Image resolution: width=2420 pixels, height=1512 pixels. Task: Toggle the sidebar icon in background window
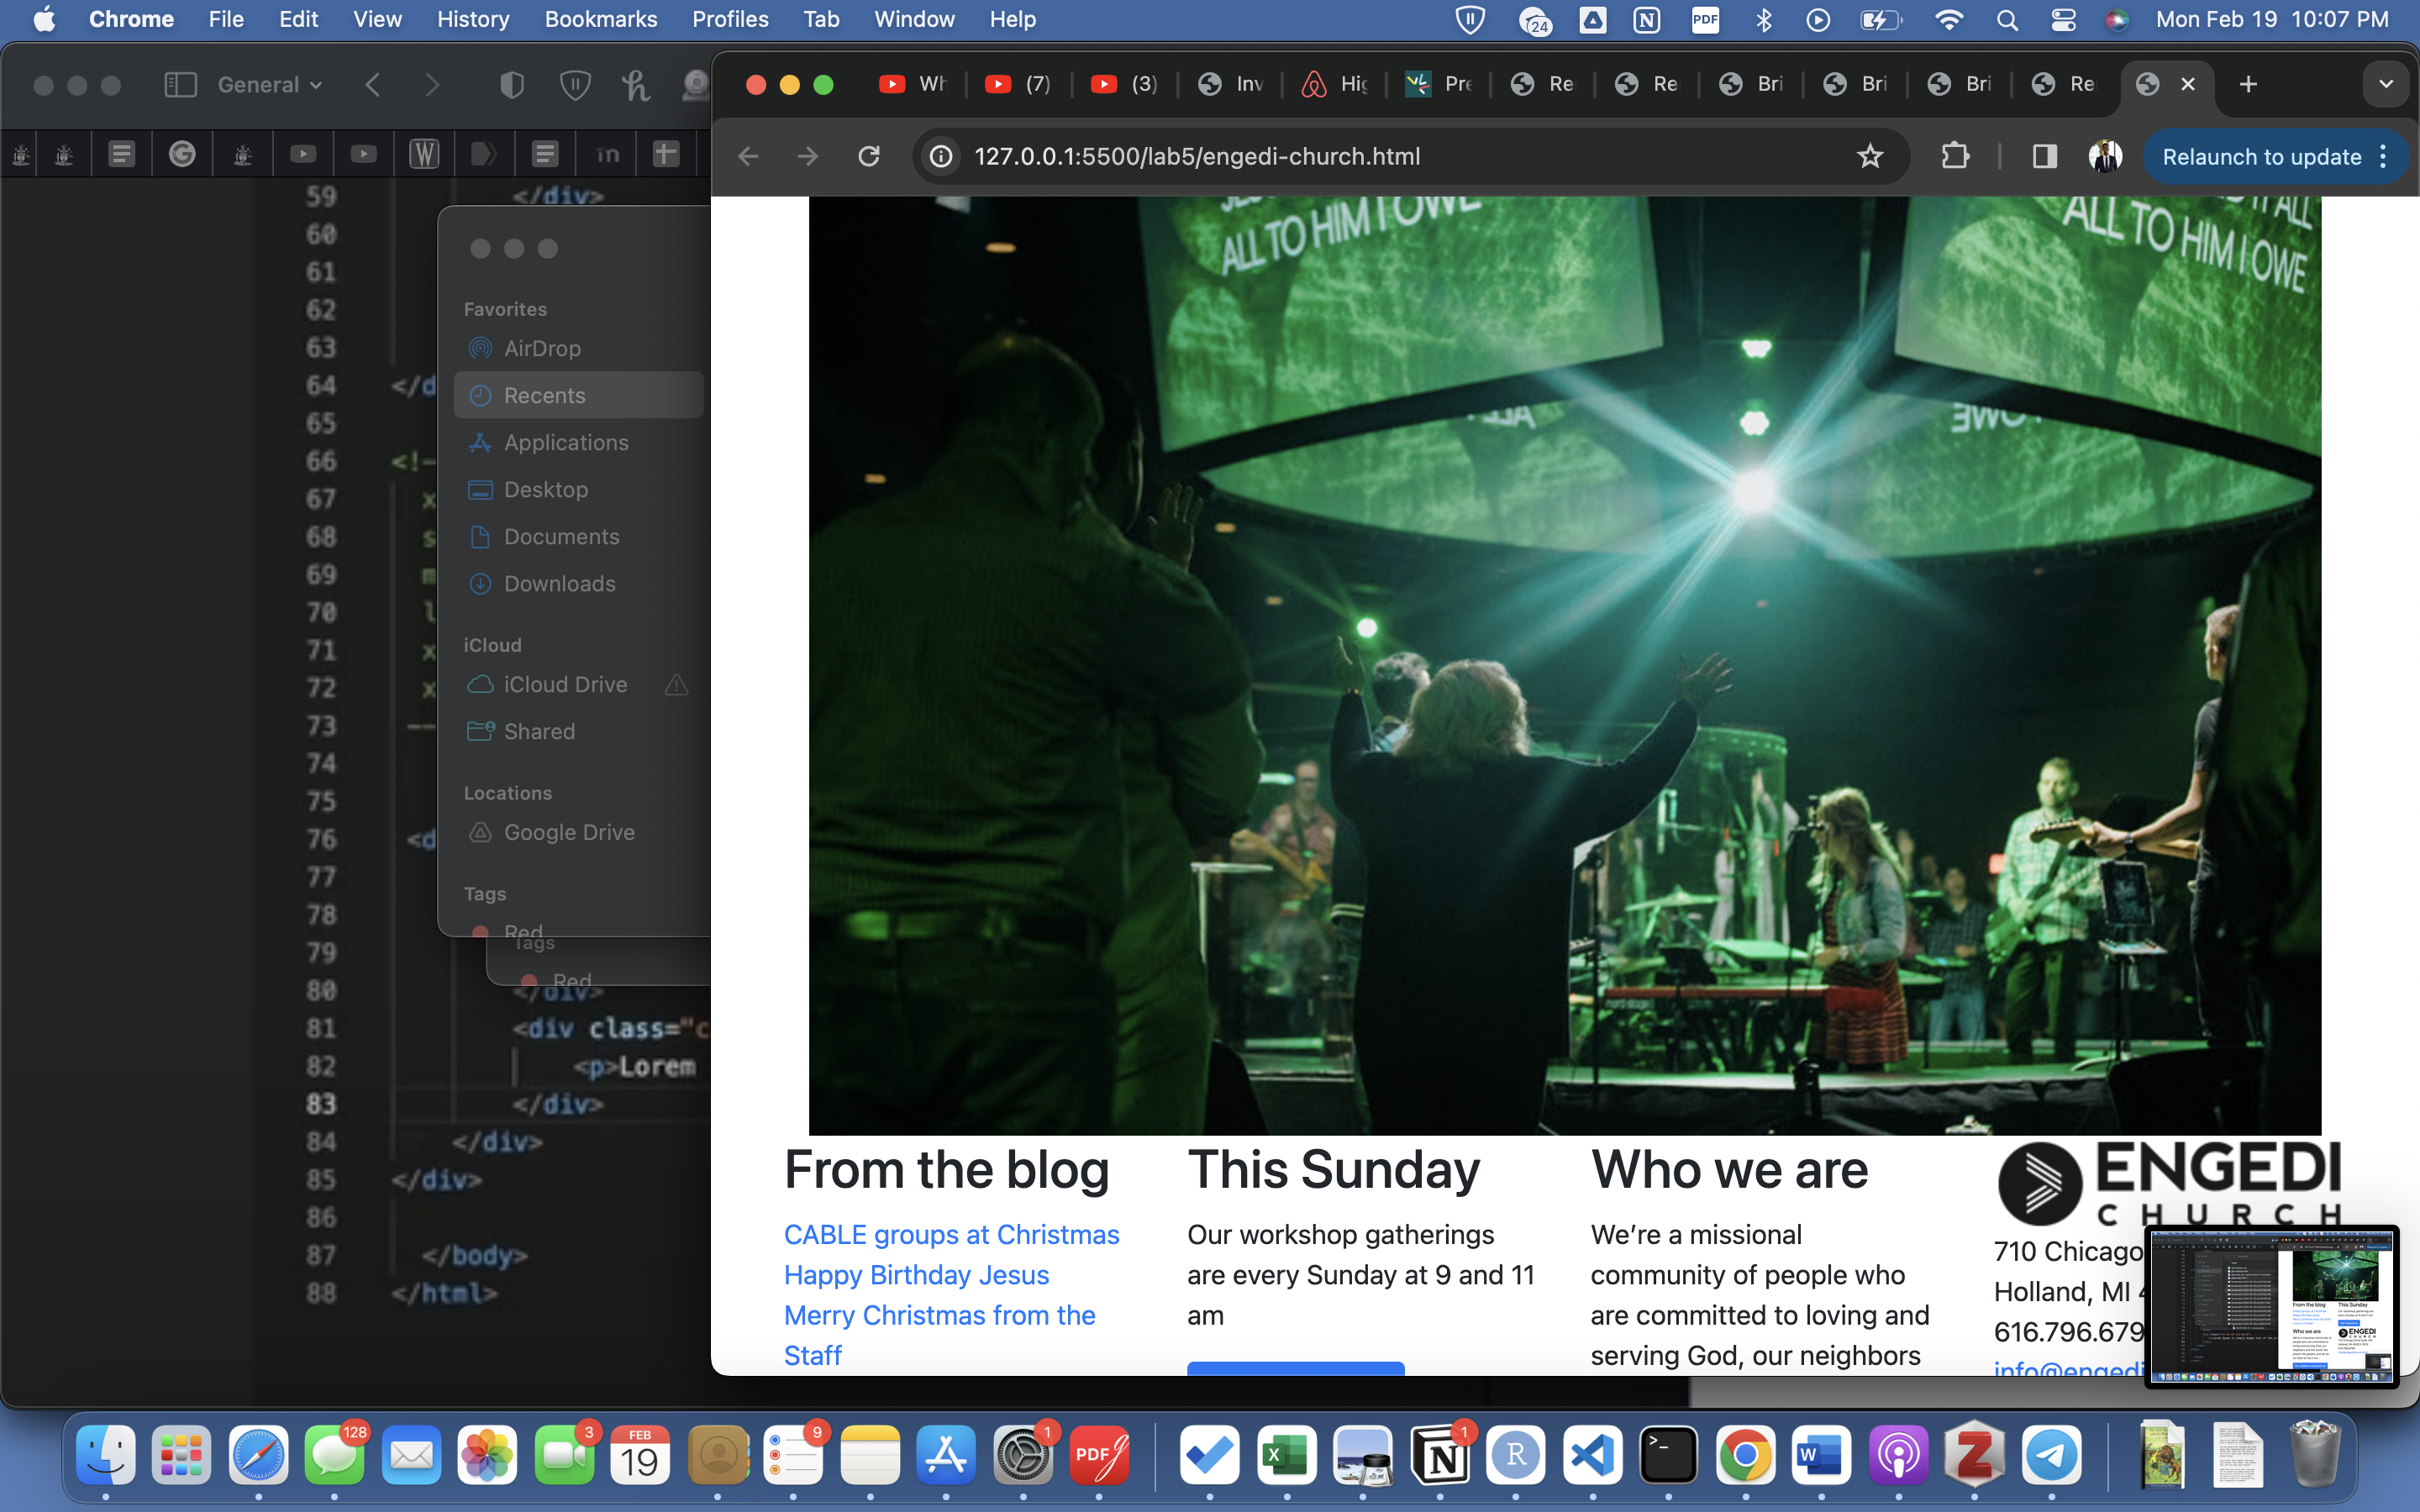coord(180,85)
